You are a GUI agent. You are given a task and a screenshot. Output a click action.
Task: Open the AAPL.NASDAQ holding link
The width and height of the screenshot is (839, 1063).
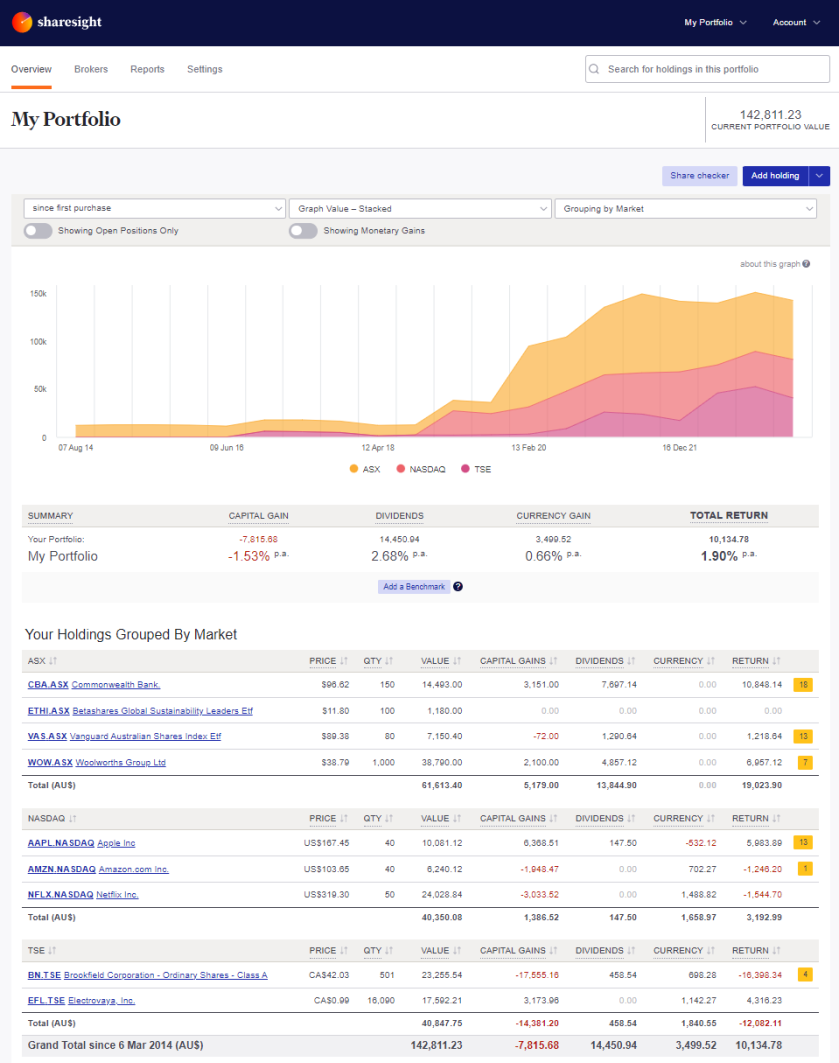pos(61,843)
